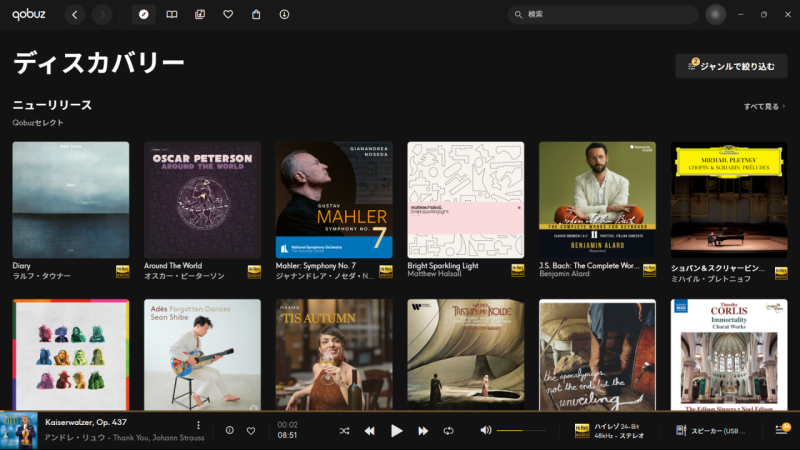Click the track info icon in player
The width and height of the screenshot is (800, 450).
coord(230,430)
